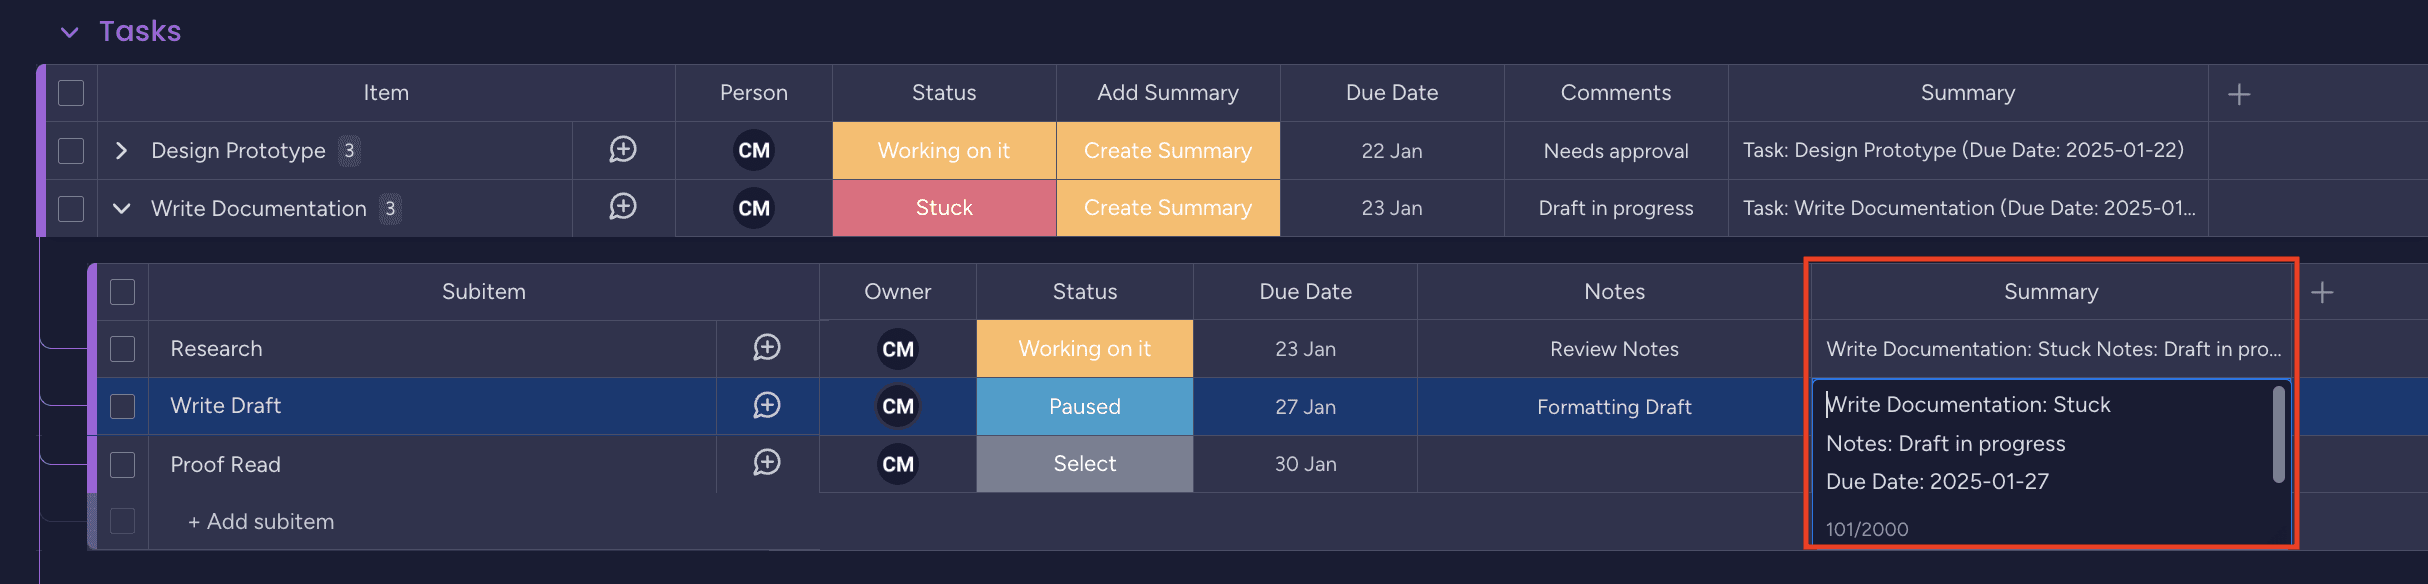Open the Select status dropdown for Proof Read

pos(1084,463)
